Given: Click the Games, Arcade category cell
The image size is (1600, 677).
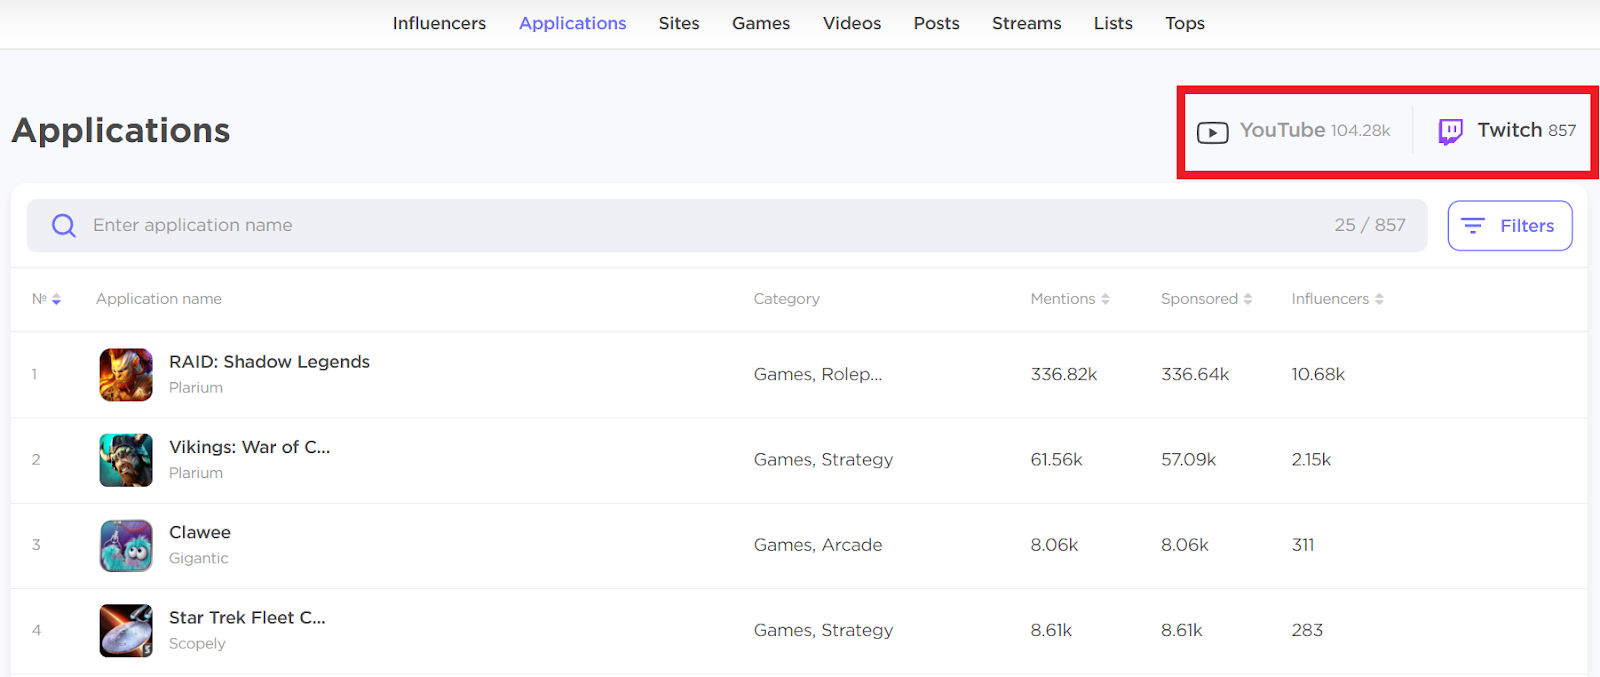Looking at the screenshot, I should 818,545.
